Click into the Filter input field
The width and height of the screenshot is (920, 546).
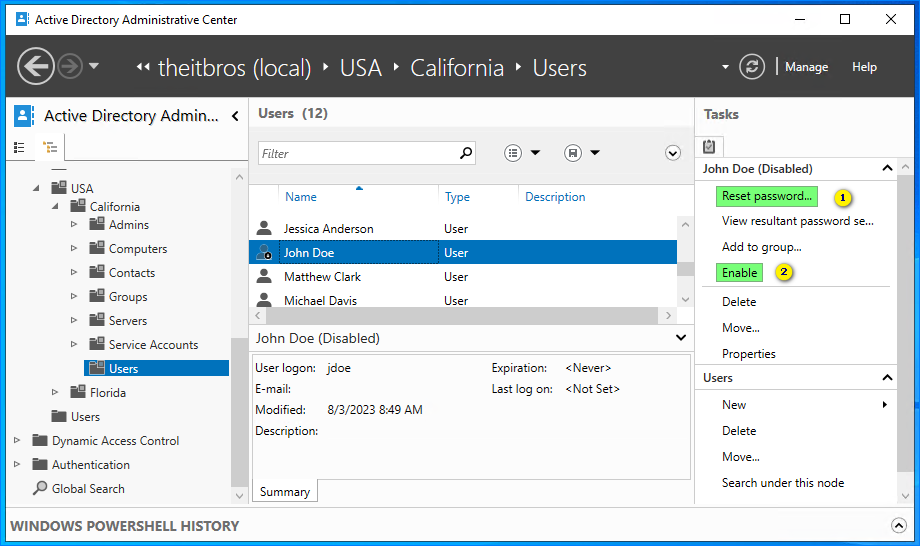point(358,153)
